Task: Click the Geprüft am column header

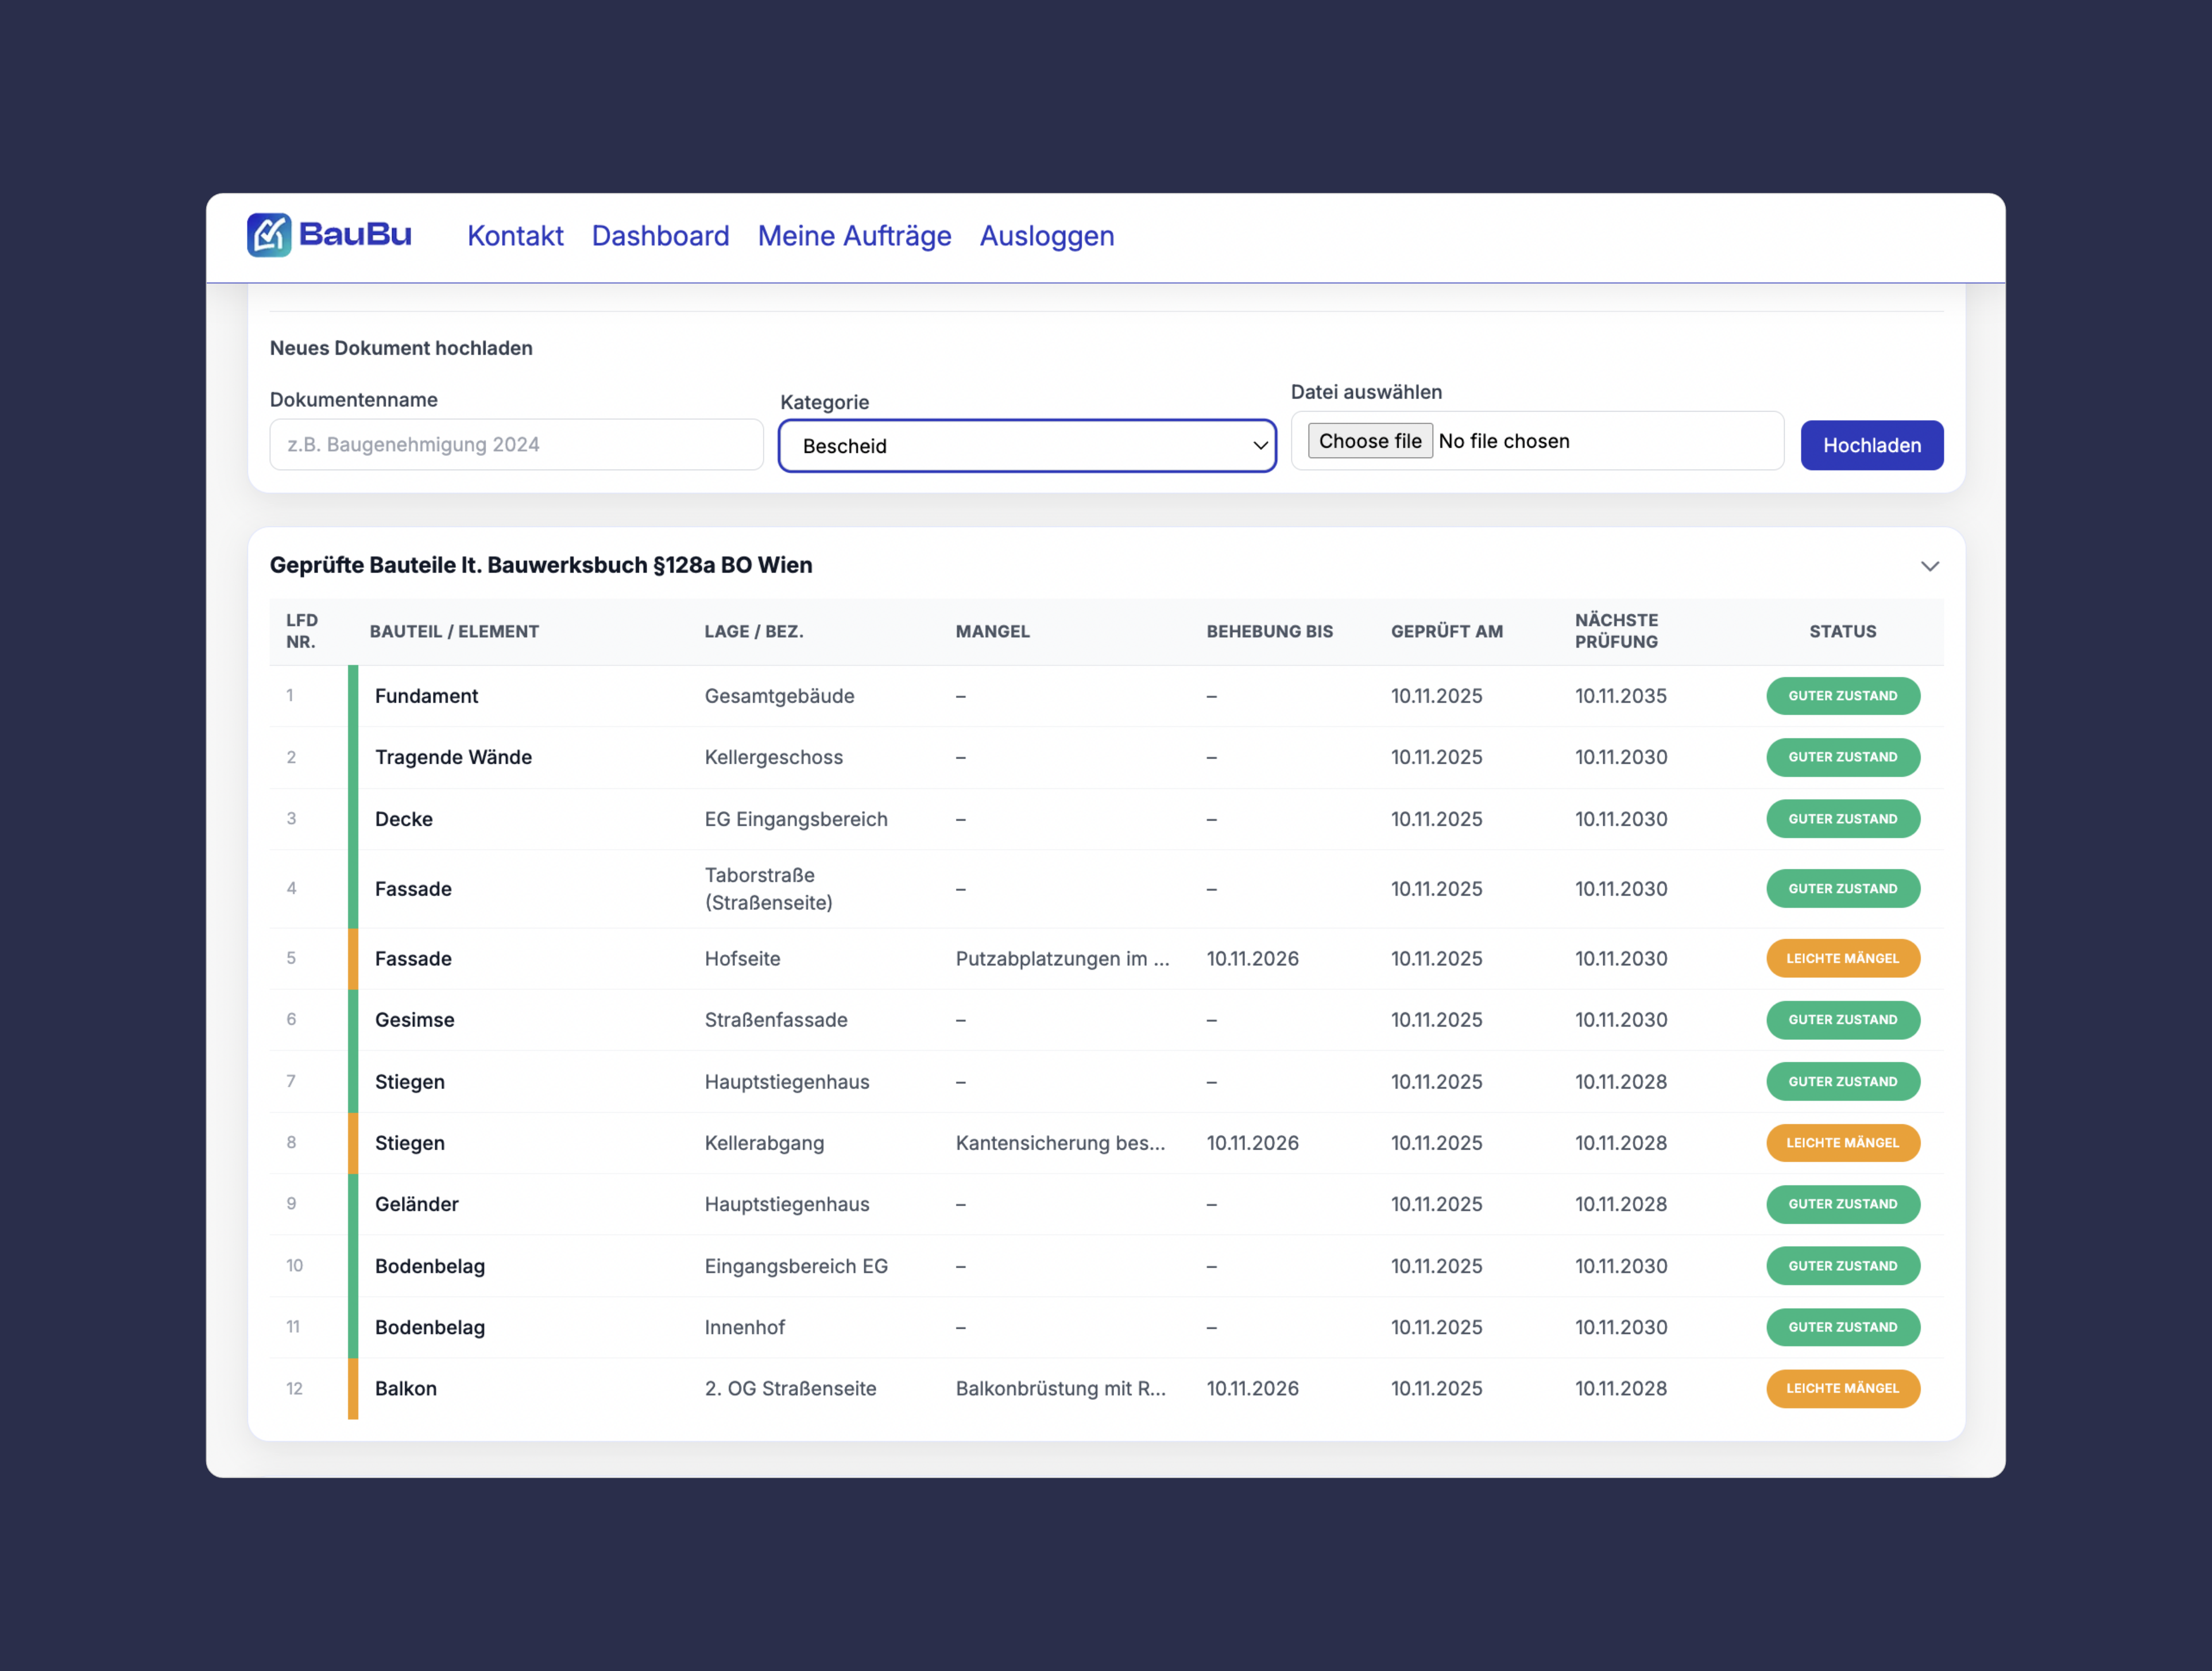Action: pos(1446,631)
